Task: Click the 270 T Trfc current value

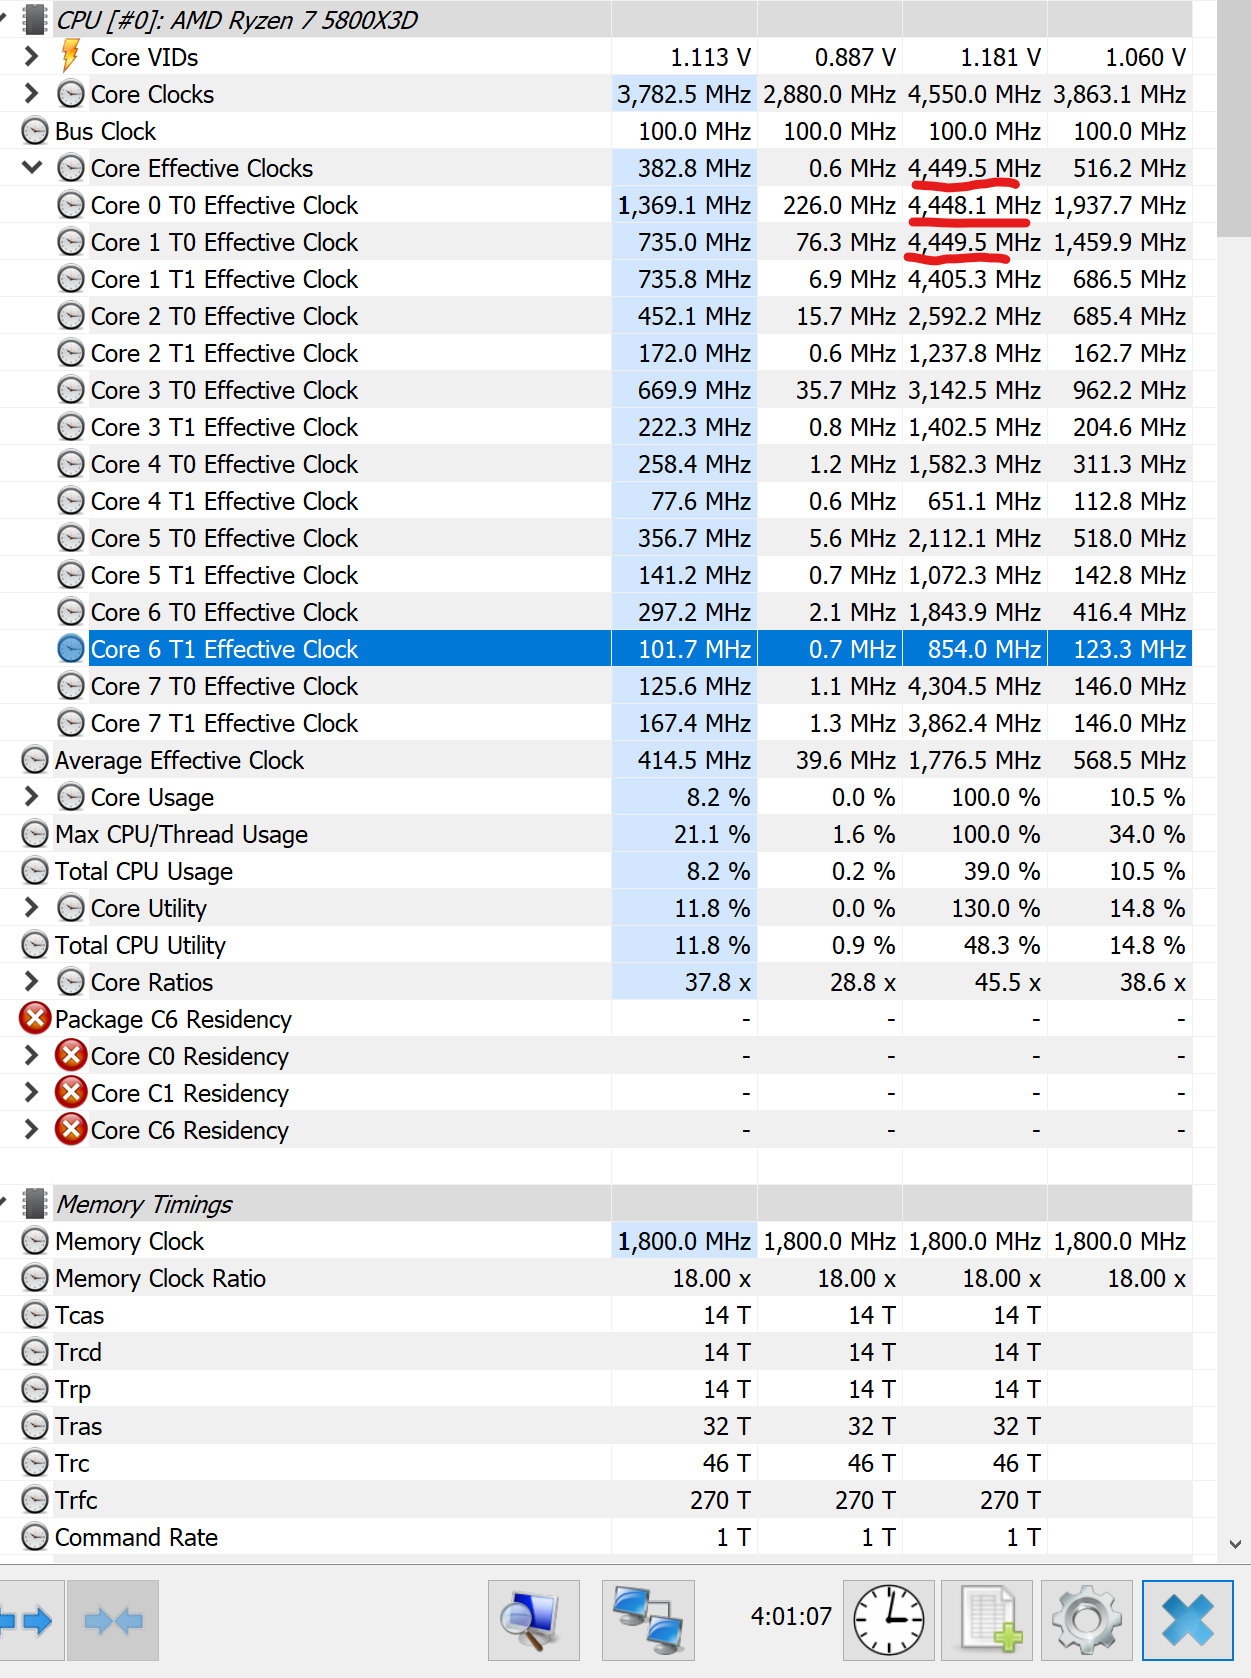Action: pyautogui.click(x=720, y=1500)
